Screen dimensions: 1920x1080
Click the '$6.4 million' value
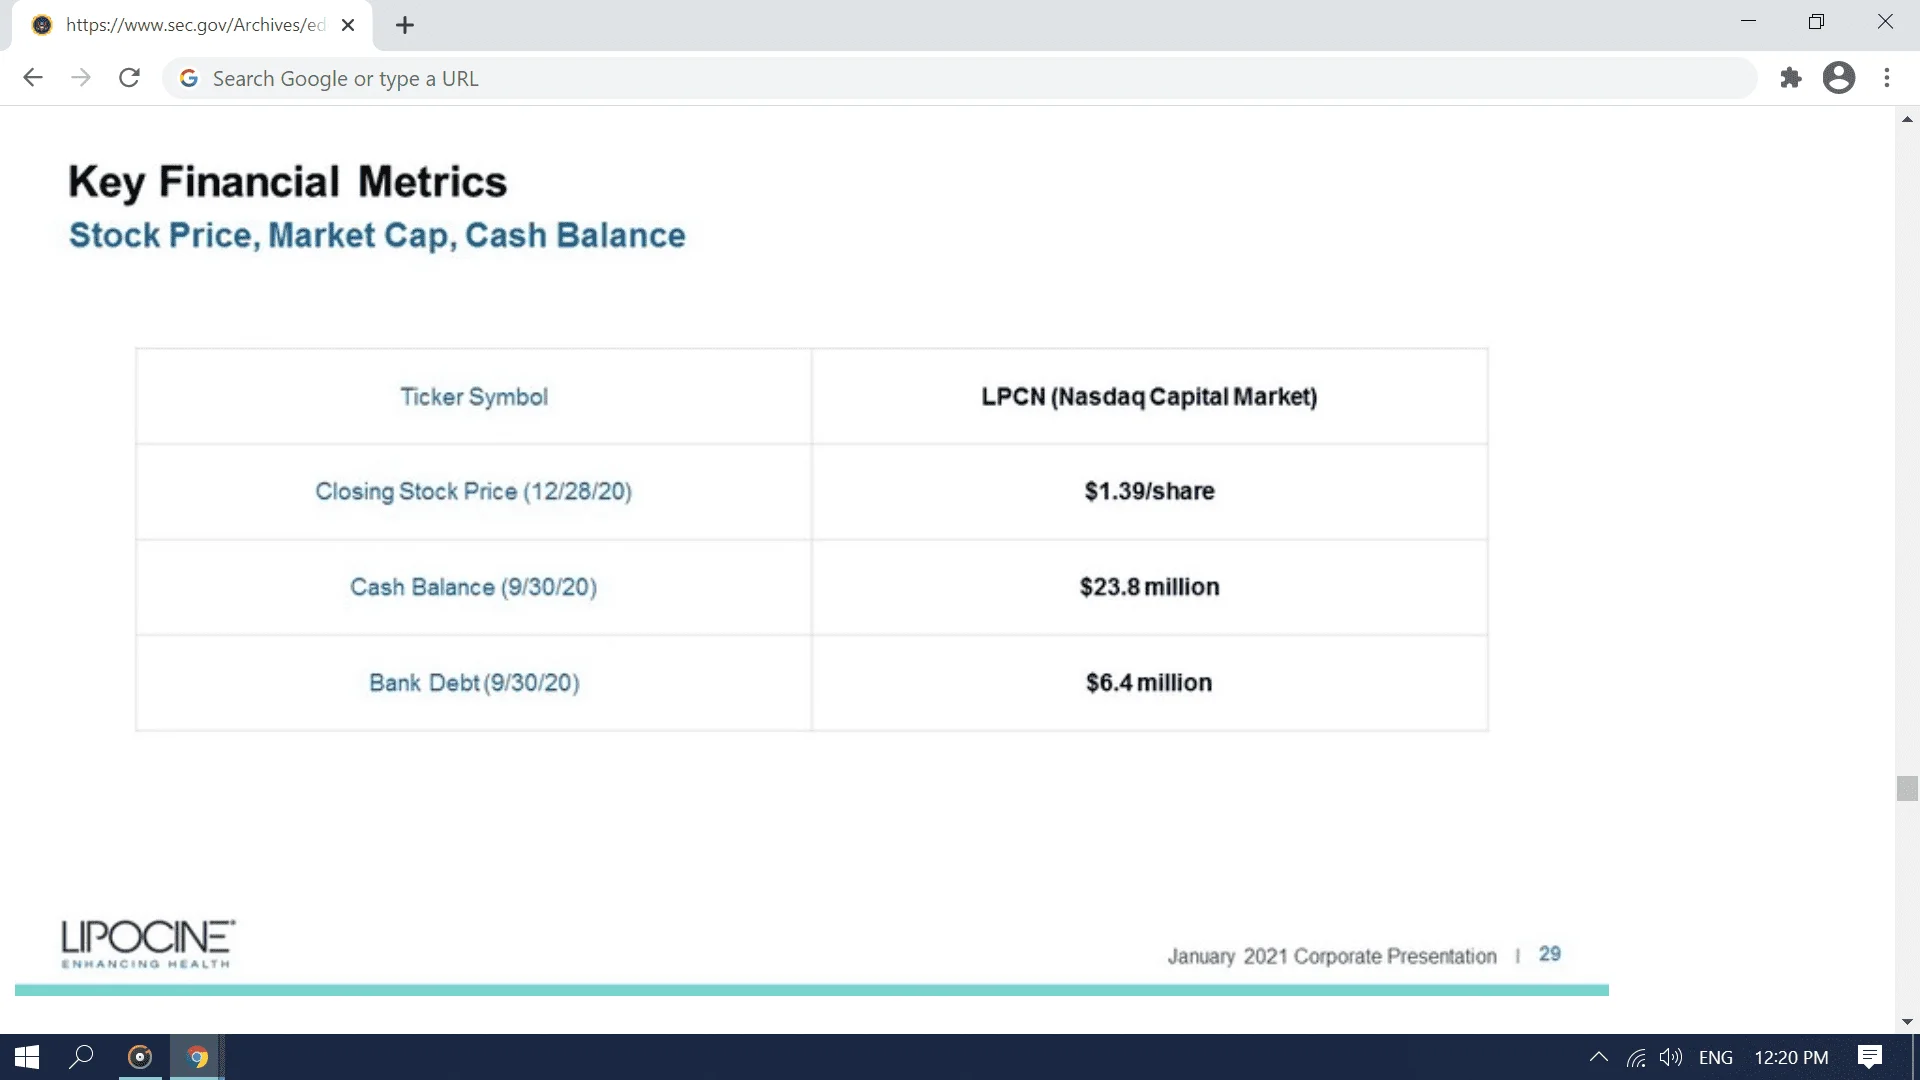1149,682
